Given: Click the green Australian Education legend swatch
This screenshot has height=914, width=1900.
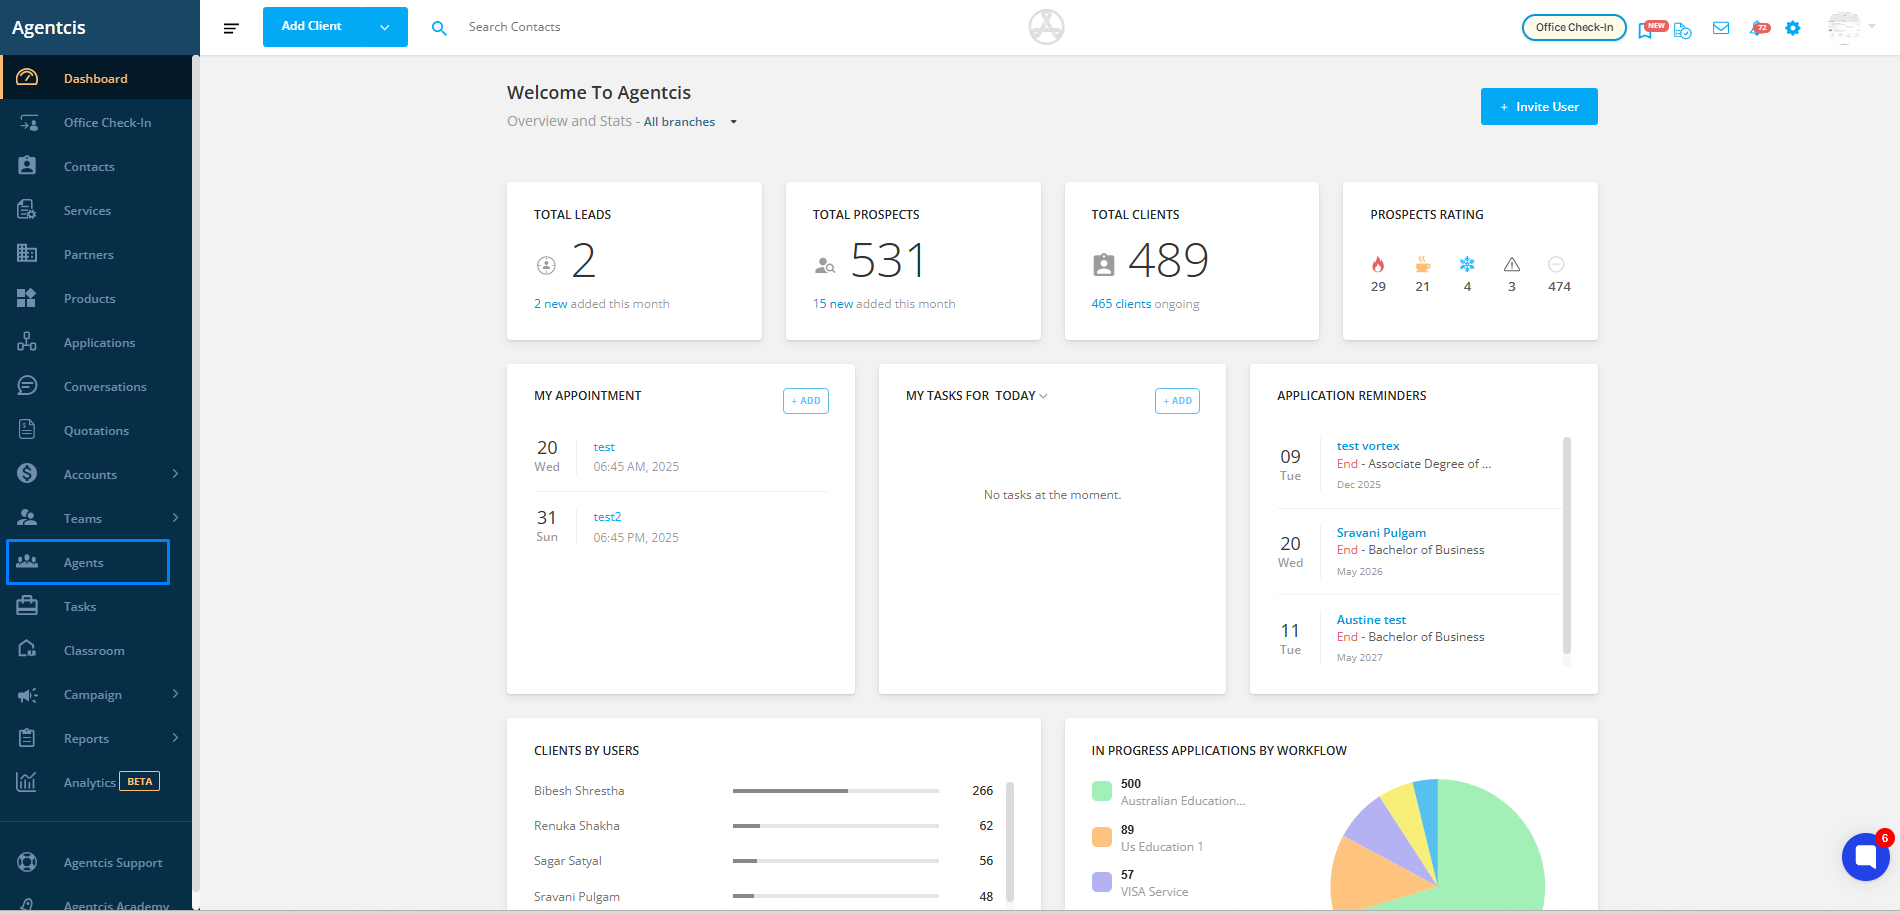Looking at the screenshot, I should [x=1102, y=791].
